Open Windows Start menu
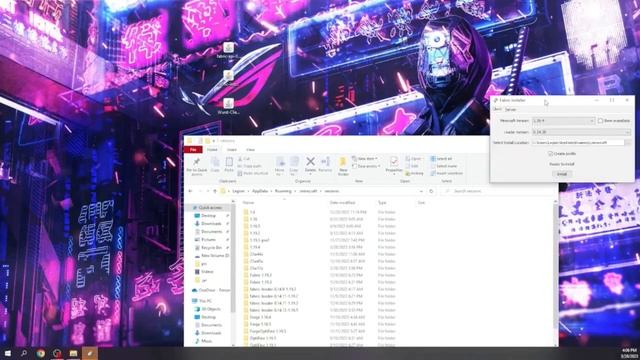Image resolution: width=640 pixels, height=360 pixels. pos(7,353)
